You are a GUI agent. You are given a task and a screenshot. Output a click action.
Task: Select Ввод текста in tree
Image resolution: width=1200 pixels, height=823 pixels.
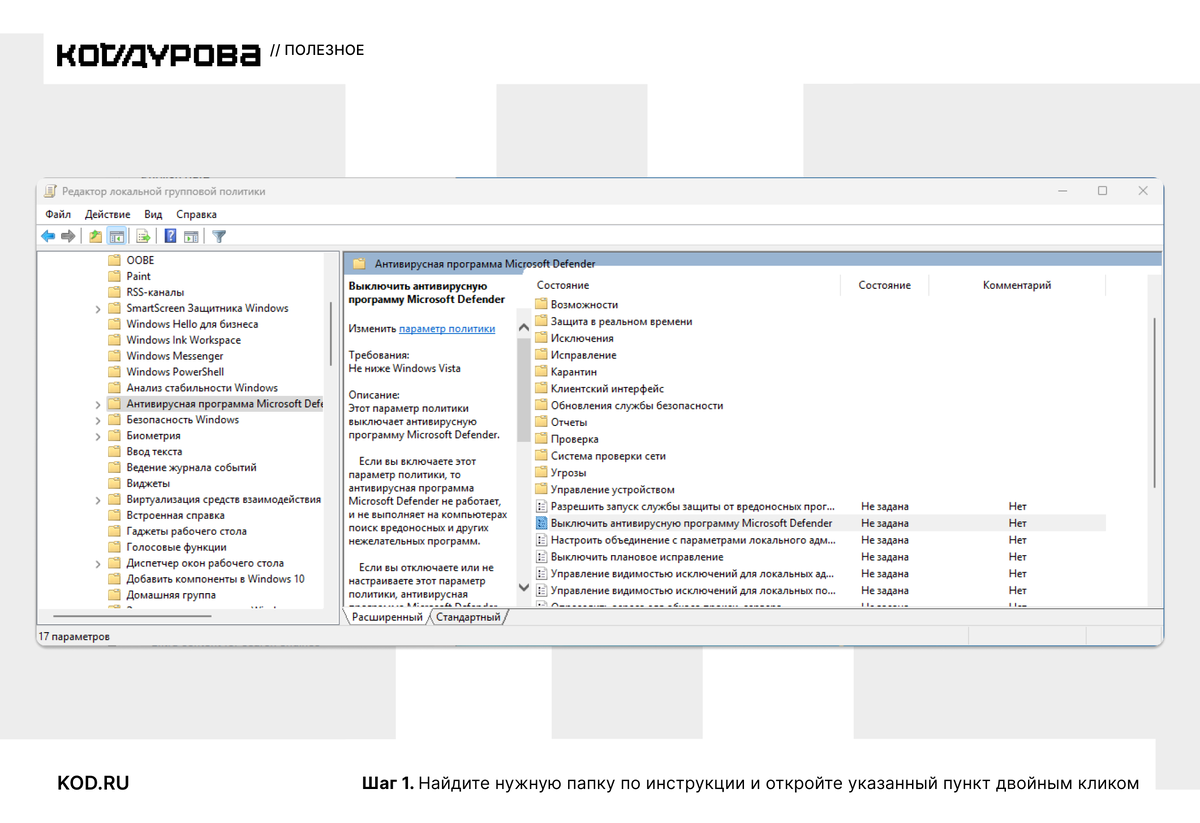click(x=154, y=452)
